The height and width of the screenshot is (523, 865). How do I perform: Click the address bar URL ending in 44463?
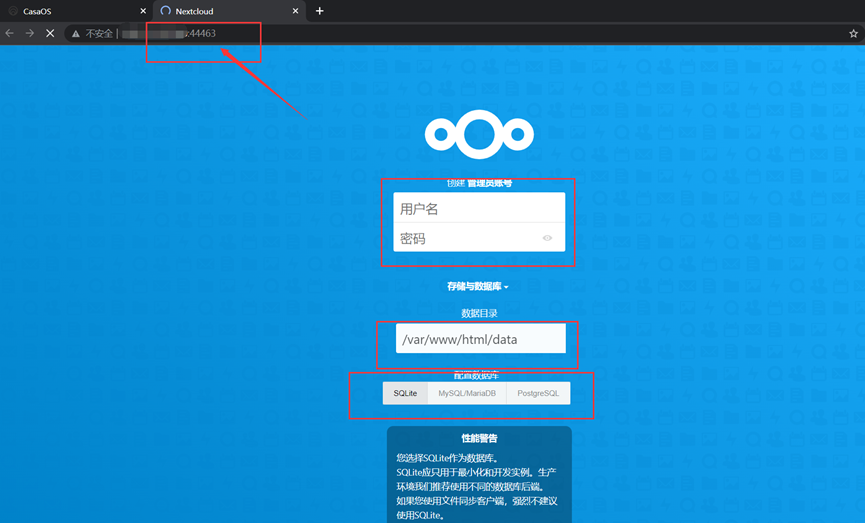click(169, 34)
